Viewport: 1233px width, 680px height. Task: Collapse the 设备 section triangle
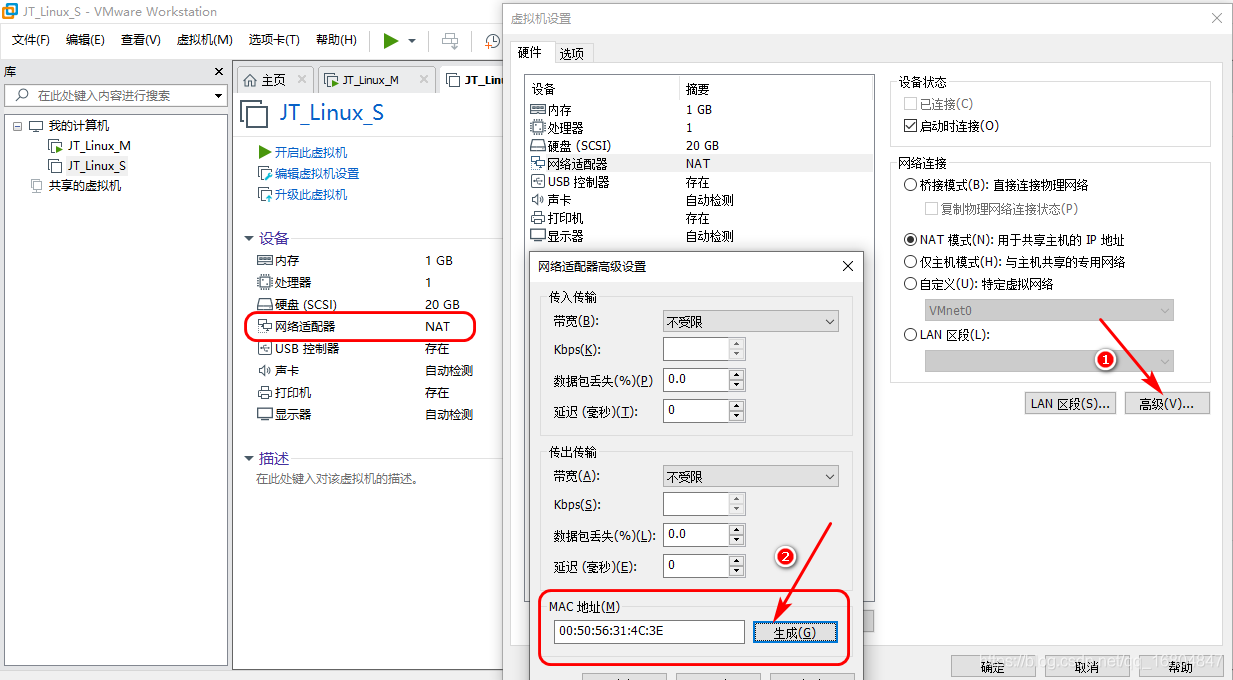(x=249, y=239)
